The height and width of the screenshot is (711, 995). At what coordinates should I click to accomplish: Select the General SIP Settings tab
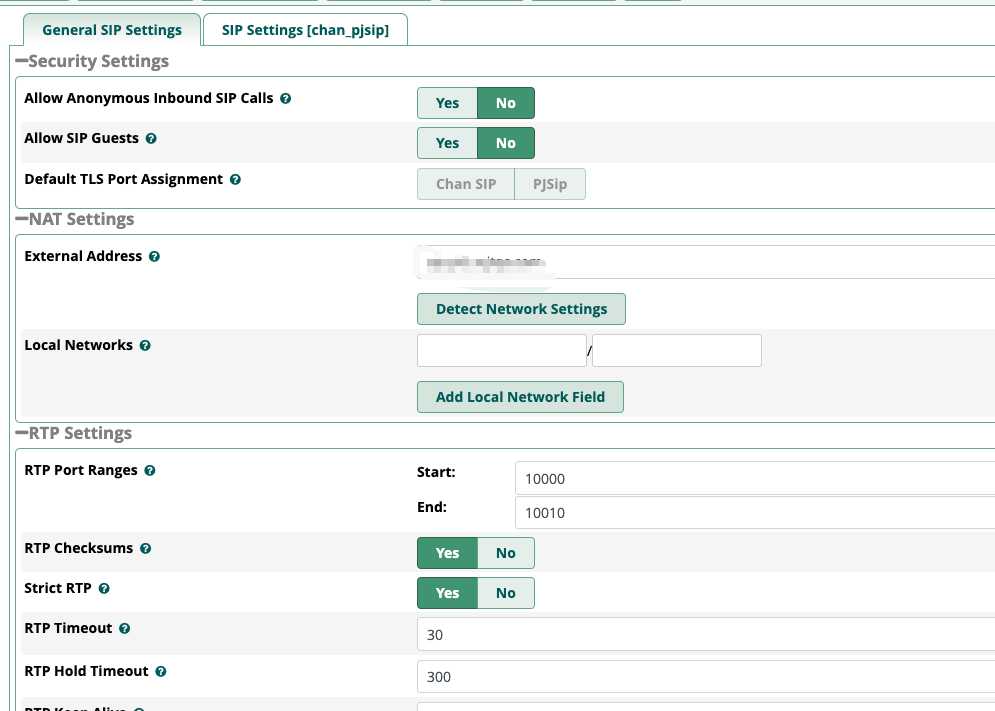click(112, 30)
